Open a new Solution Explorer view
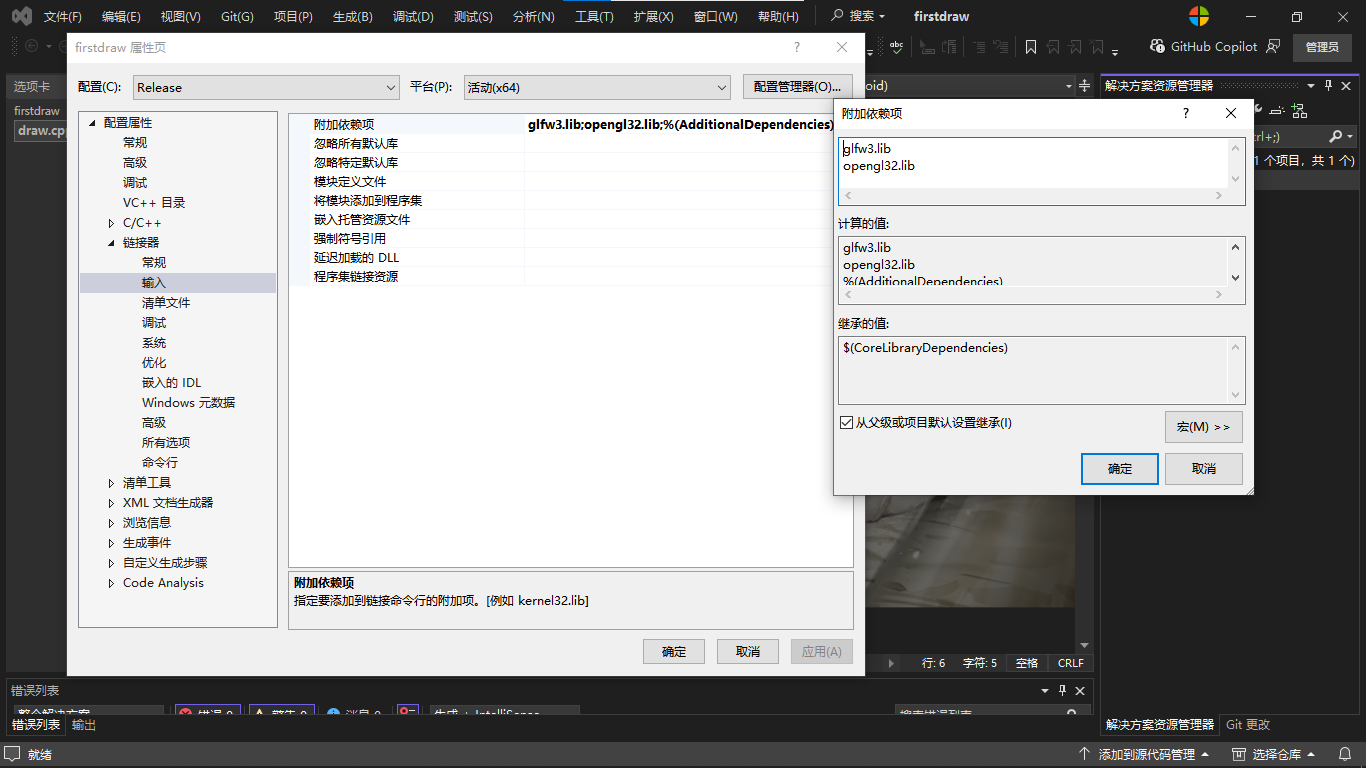The height and width of the screenshot is (768, 1366). click(1299, 111)
